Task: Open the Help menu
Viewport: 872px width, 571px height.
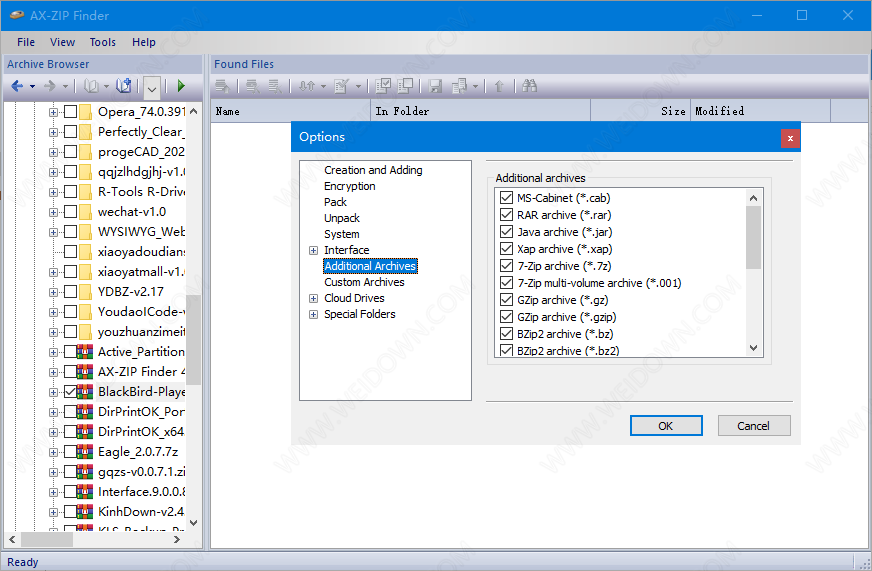Action: 143,42
